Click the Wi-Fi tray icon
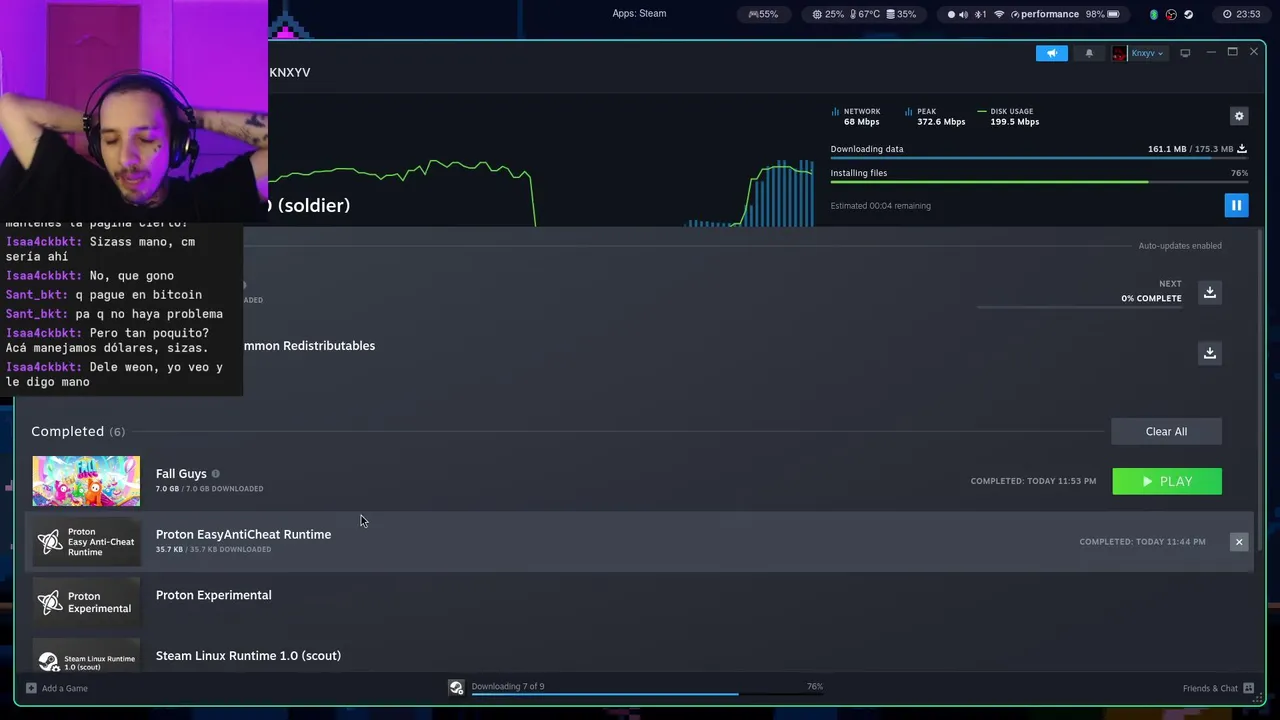Image resolution: width=1280 pixels, height=720 pixels. 999,14
